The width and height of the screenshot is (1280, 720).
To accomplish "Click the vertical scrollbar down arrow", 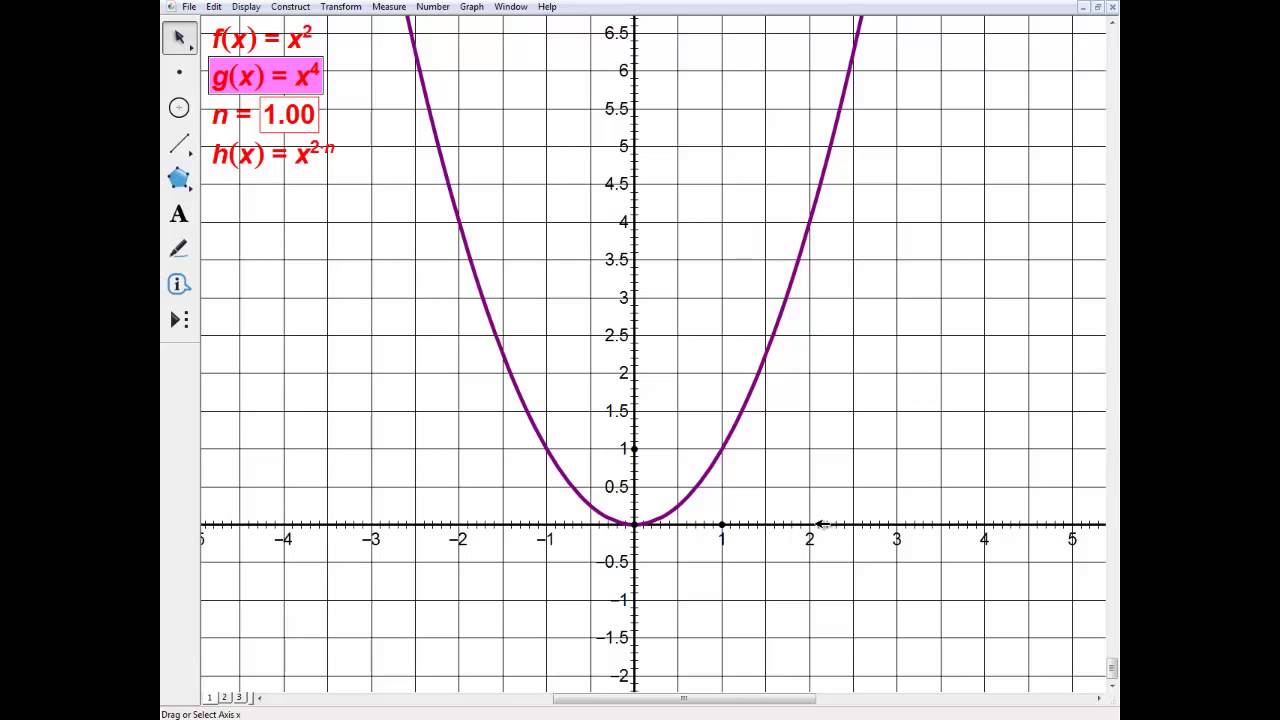I will (x=1113, y=686).
